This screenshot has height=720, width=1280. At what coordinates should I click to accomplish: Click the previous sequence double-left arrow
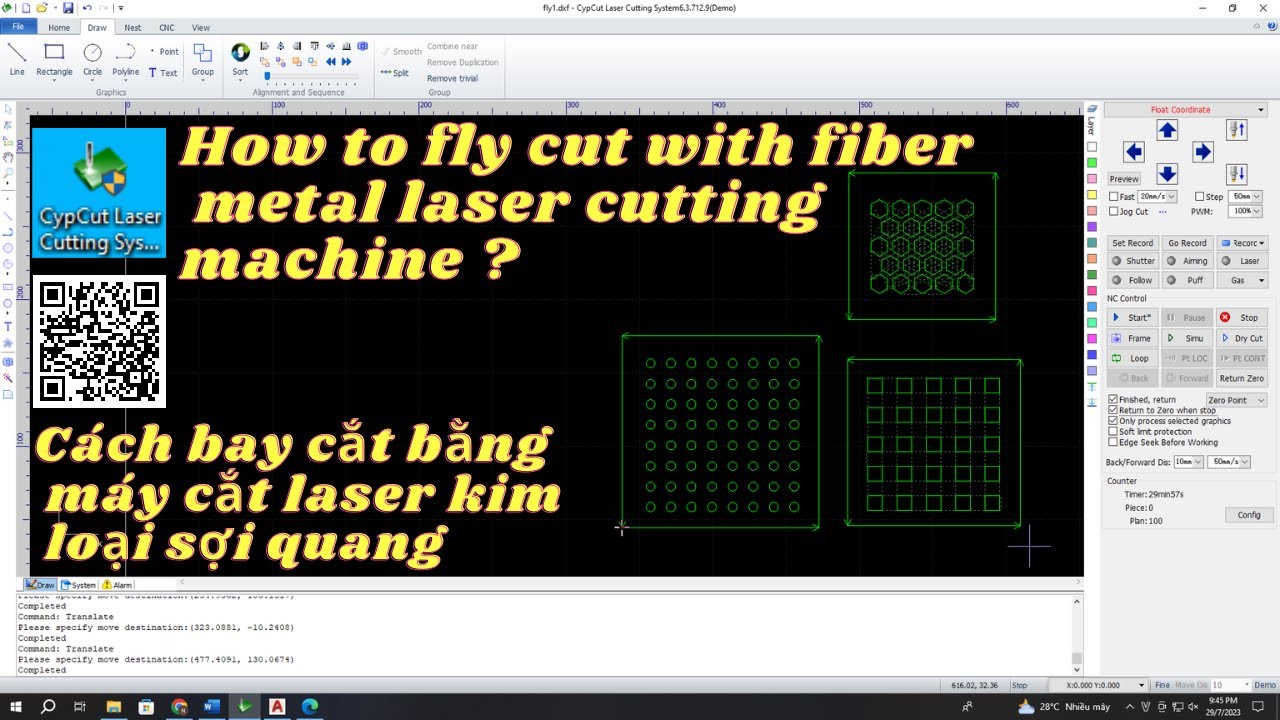coord(331,62)
